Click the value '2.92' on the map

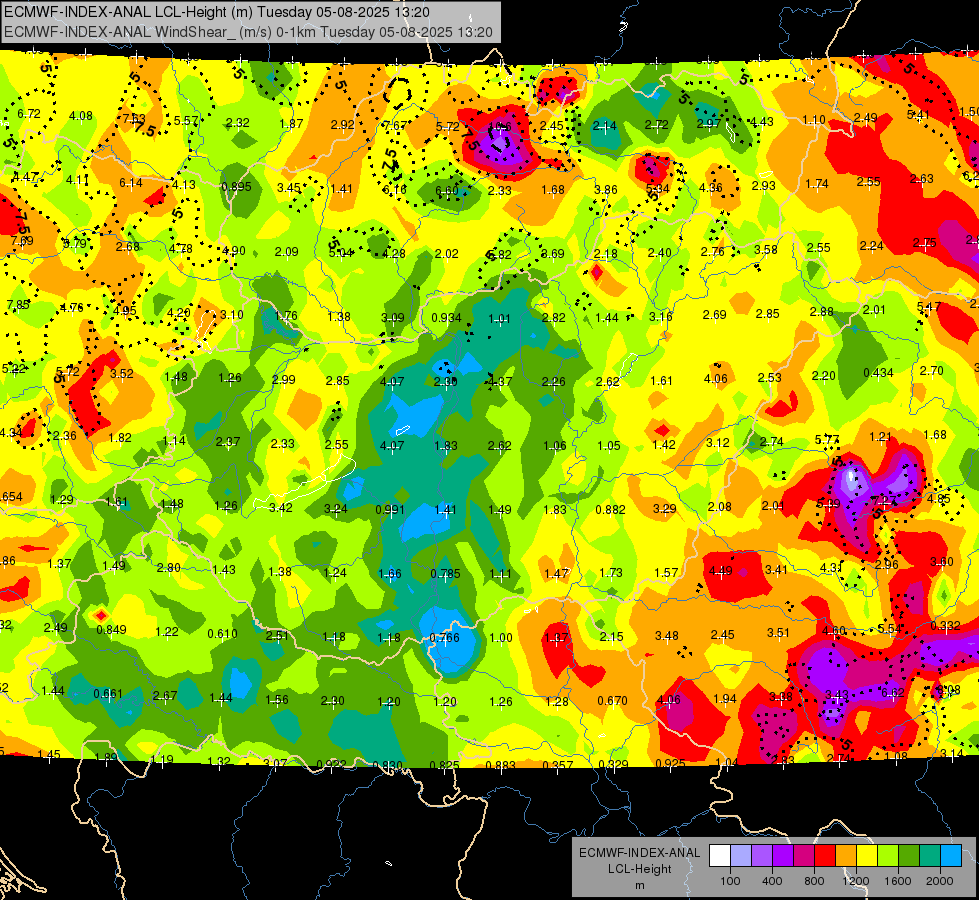click(343, 124)
